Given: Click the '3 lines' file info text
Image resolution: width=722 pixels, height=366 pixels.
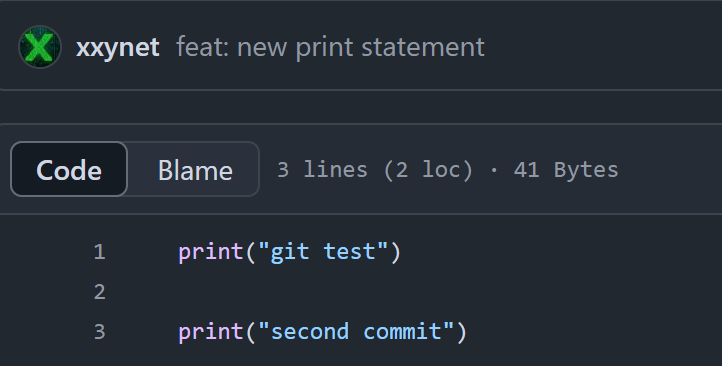Looking at the screenshot, I should click(x=322, y=170).
